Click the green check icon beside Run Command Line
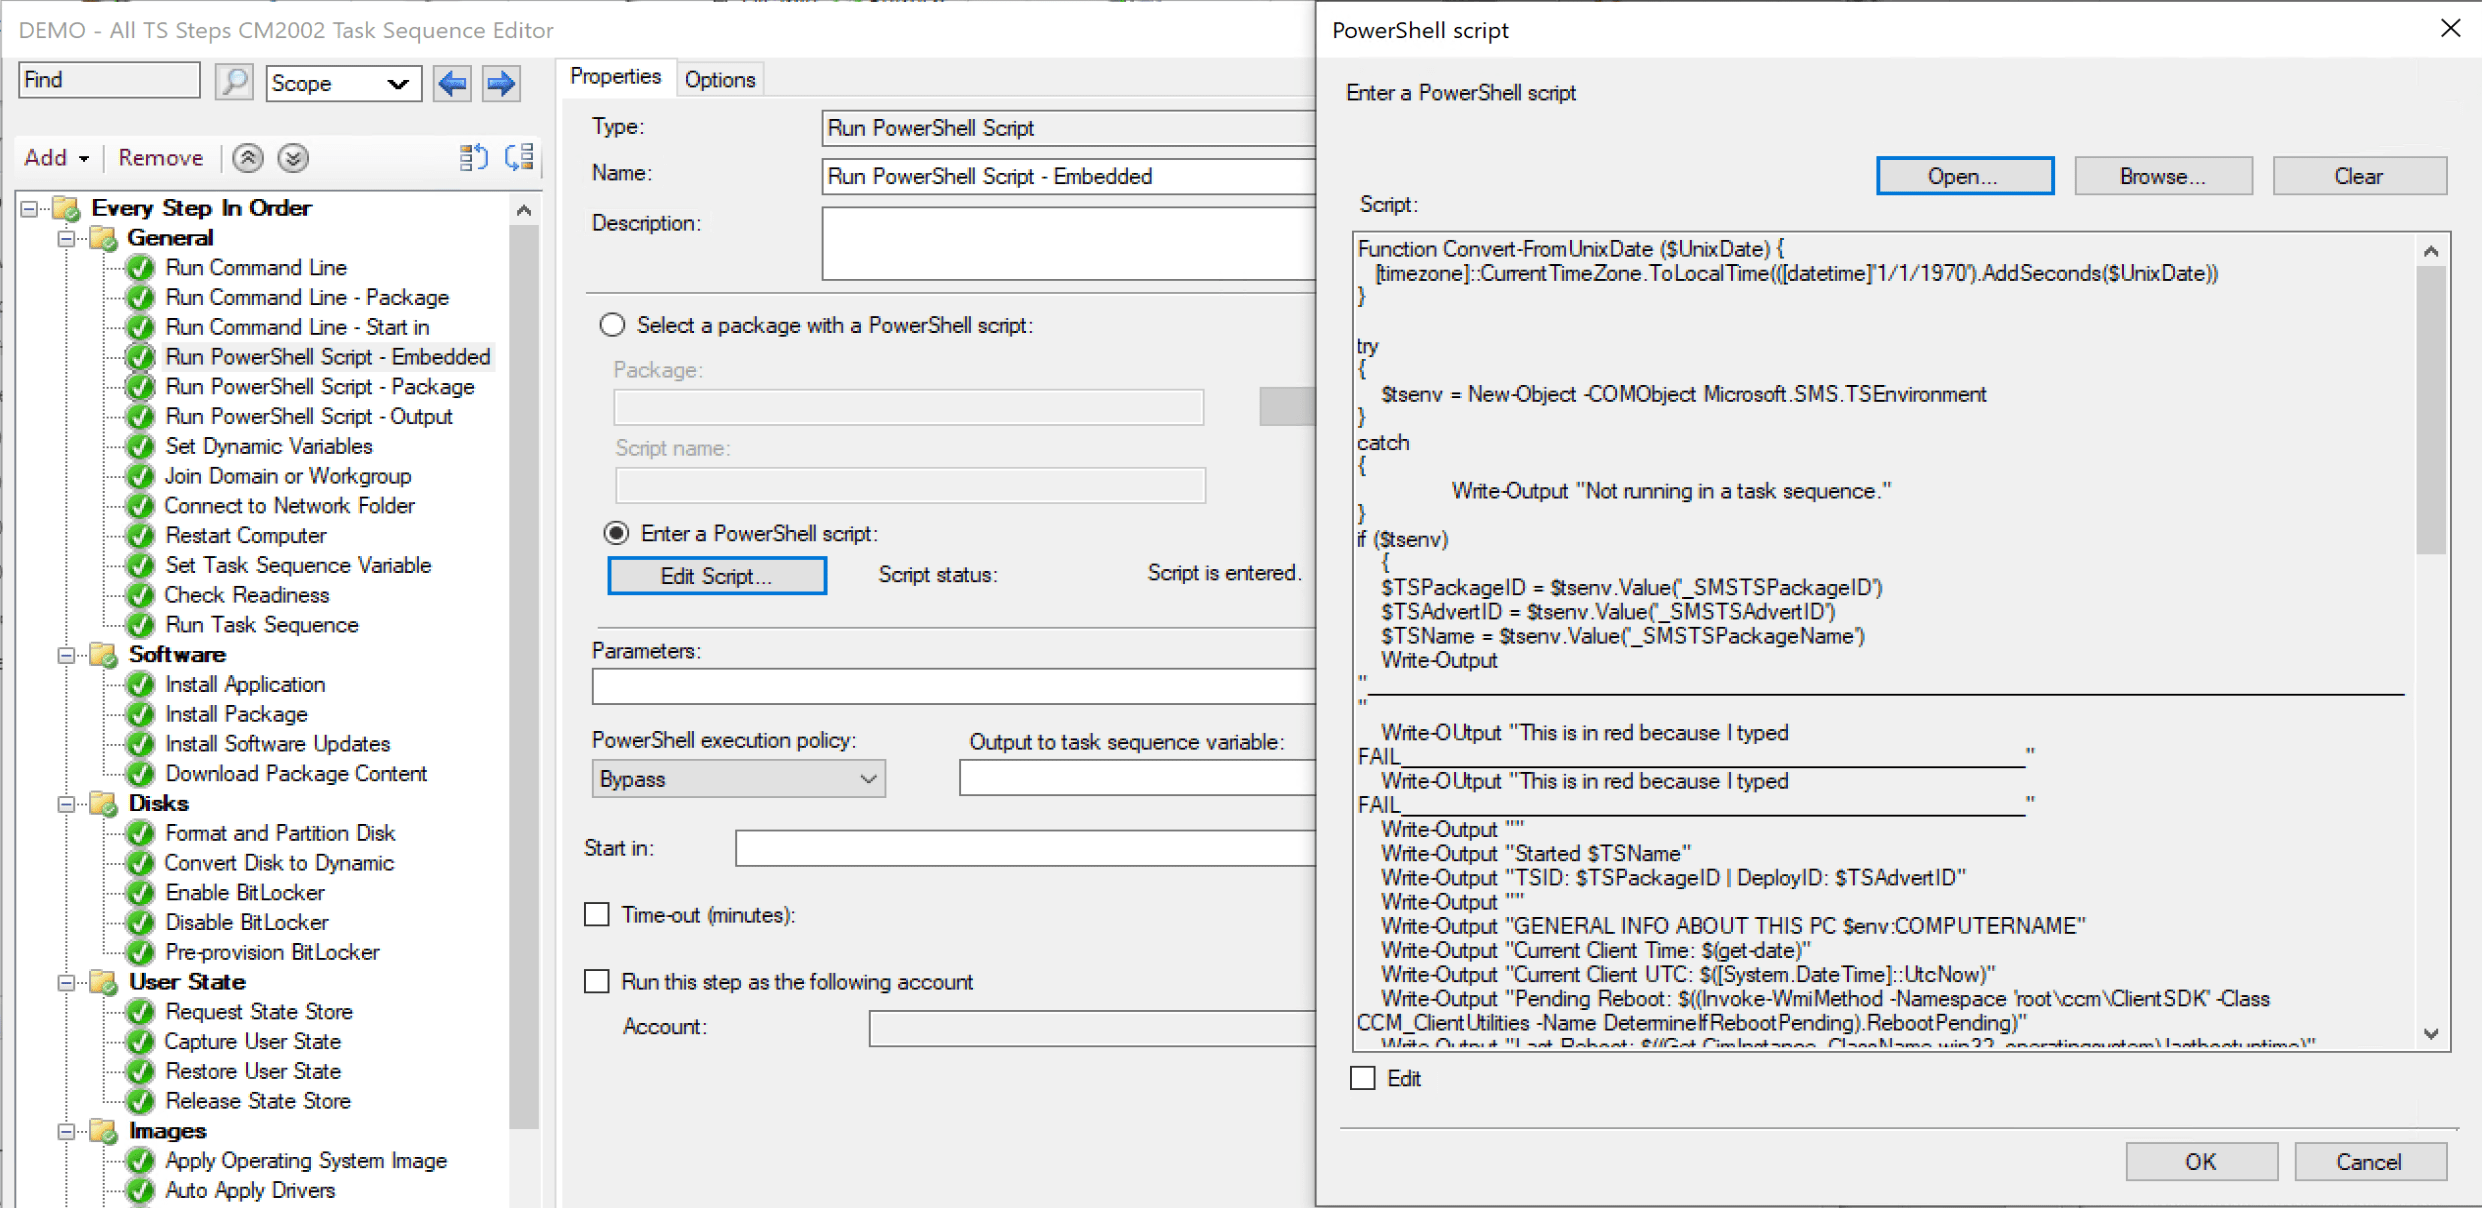The width and height of the screenshot is (2482, 1208). [139, 267]
